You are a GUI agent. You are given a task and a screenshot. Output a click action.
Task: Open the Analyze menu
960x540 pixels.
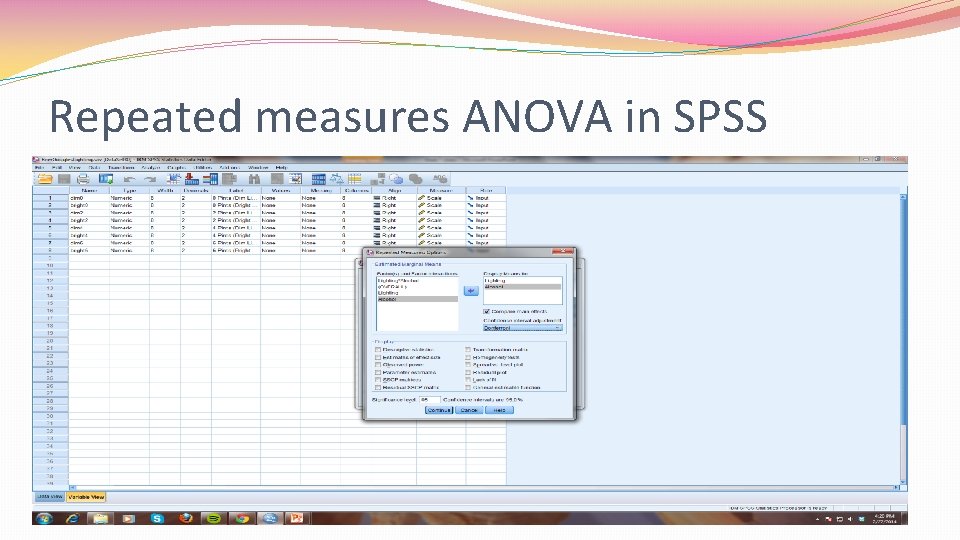coord(151,167)
